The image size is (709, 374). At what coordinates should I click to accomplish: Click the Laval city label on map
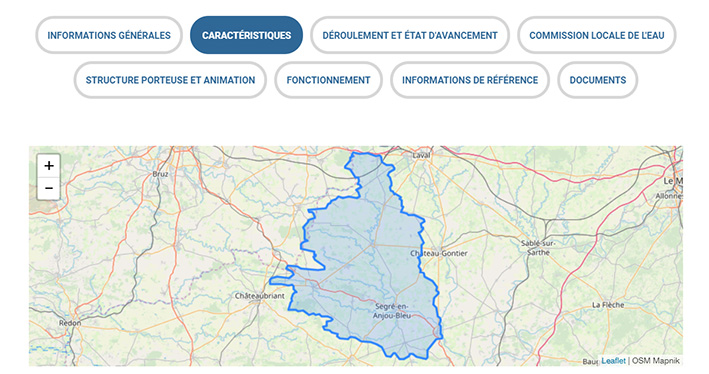click(x=421, y=156)
